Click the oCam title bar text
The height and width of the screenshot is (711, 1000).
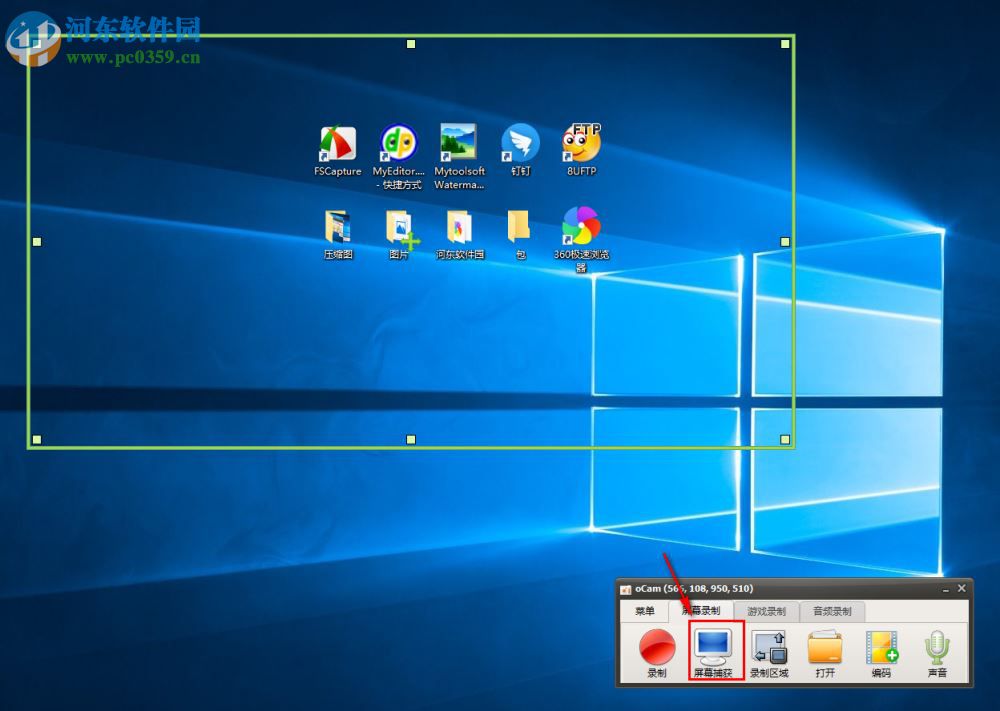pos(694,589)
